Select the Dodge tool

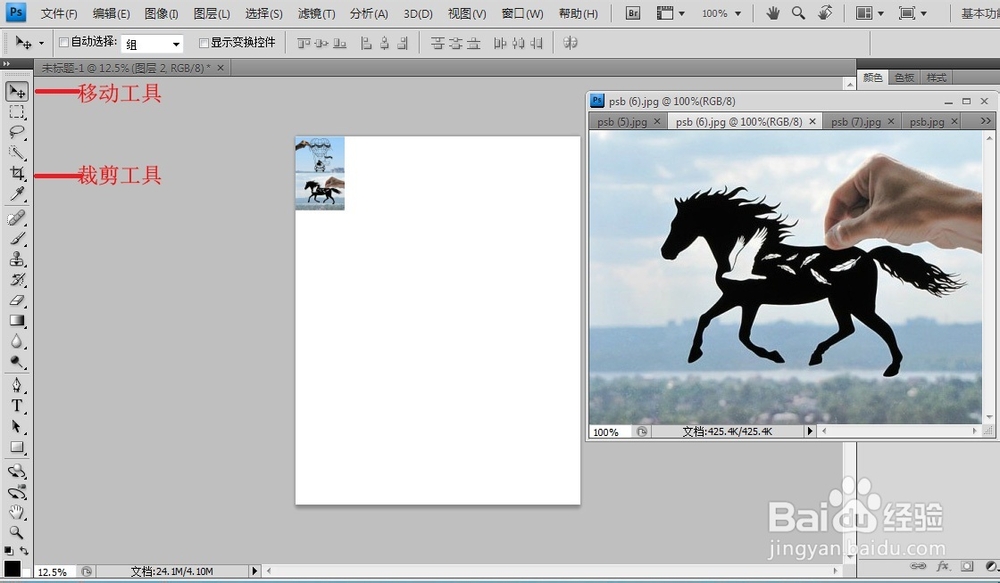pos(17,362)
